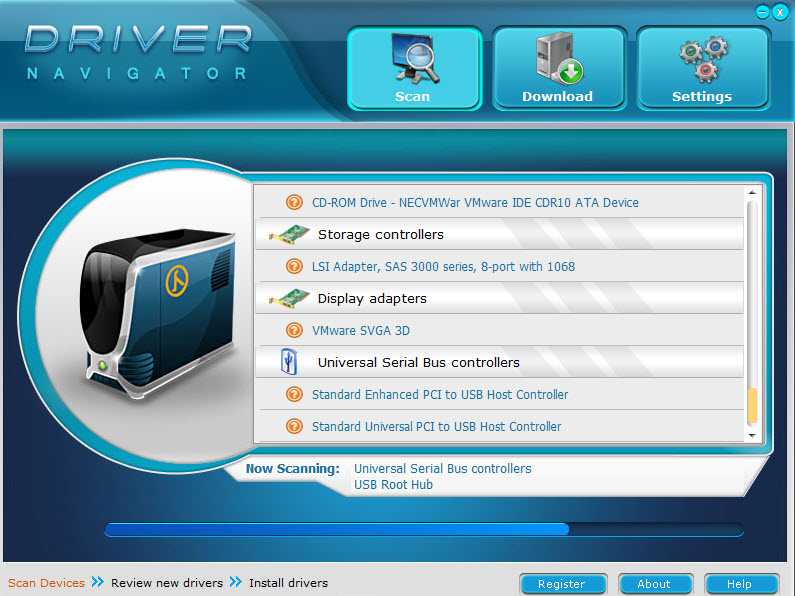
Task: Close the Driver Navigator window
Action: tap(780, 12)
